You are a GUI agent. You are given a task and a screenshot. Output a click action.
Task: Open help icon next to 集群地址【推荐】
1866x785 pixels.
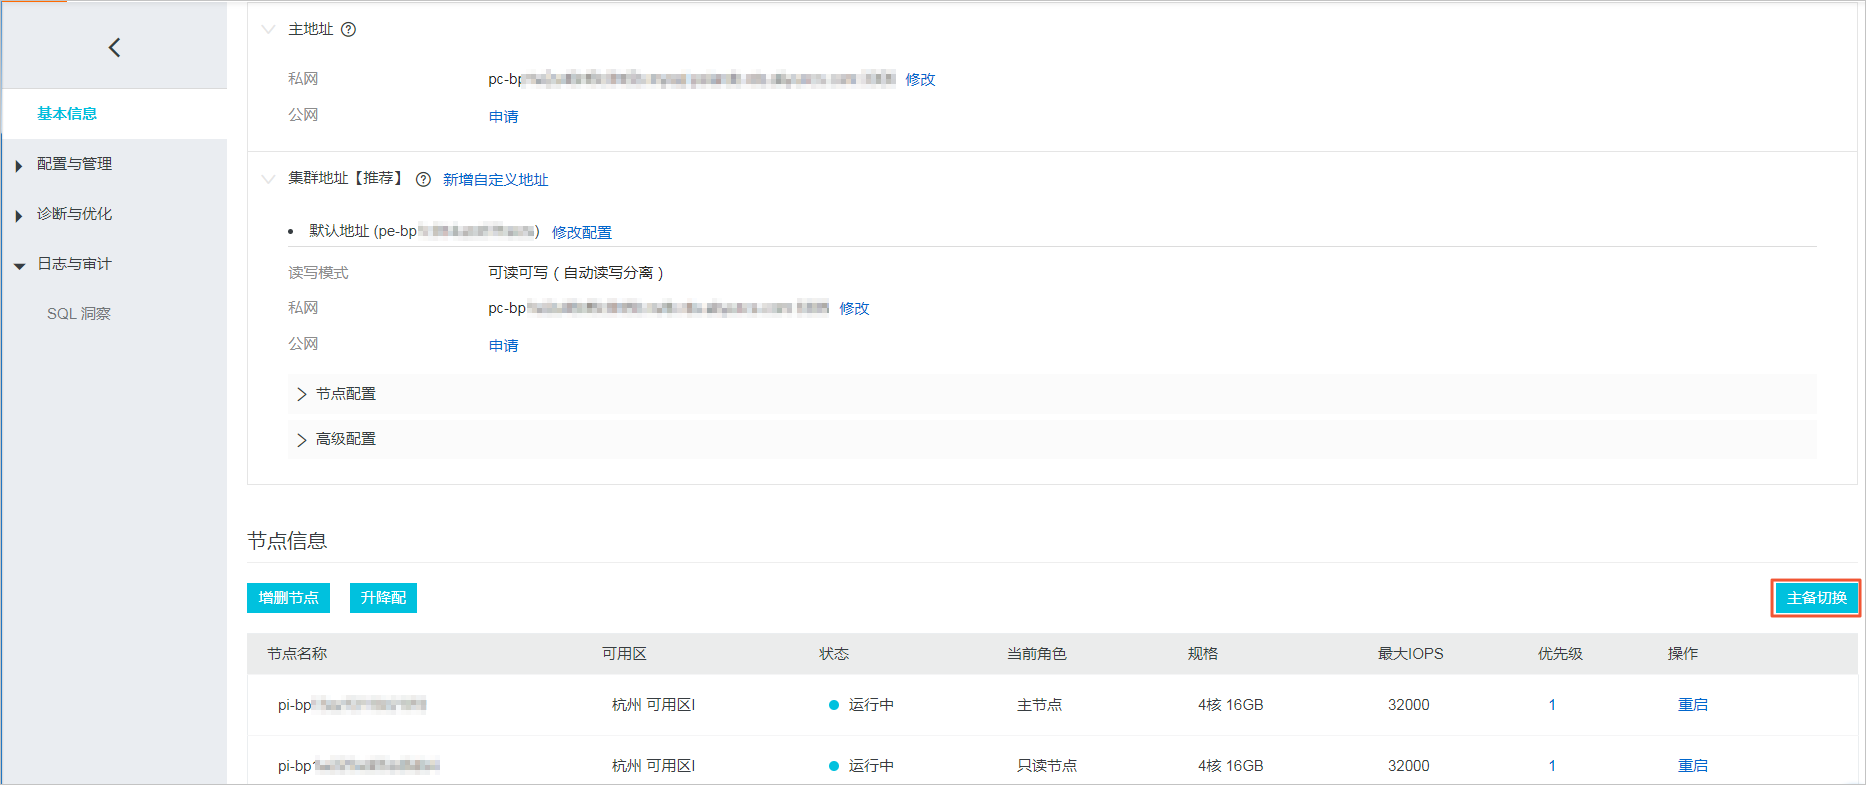pos(423,180)
